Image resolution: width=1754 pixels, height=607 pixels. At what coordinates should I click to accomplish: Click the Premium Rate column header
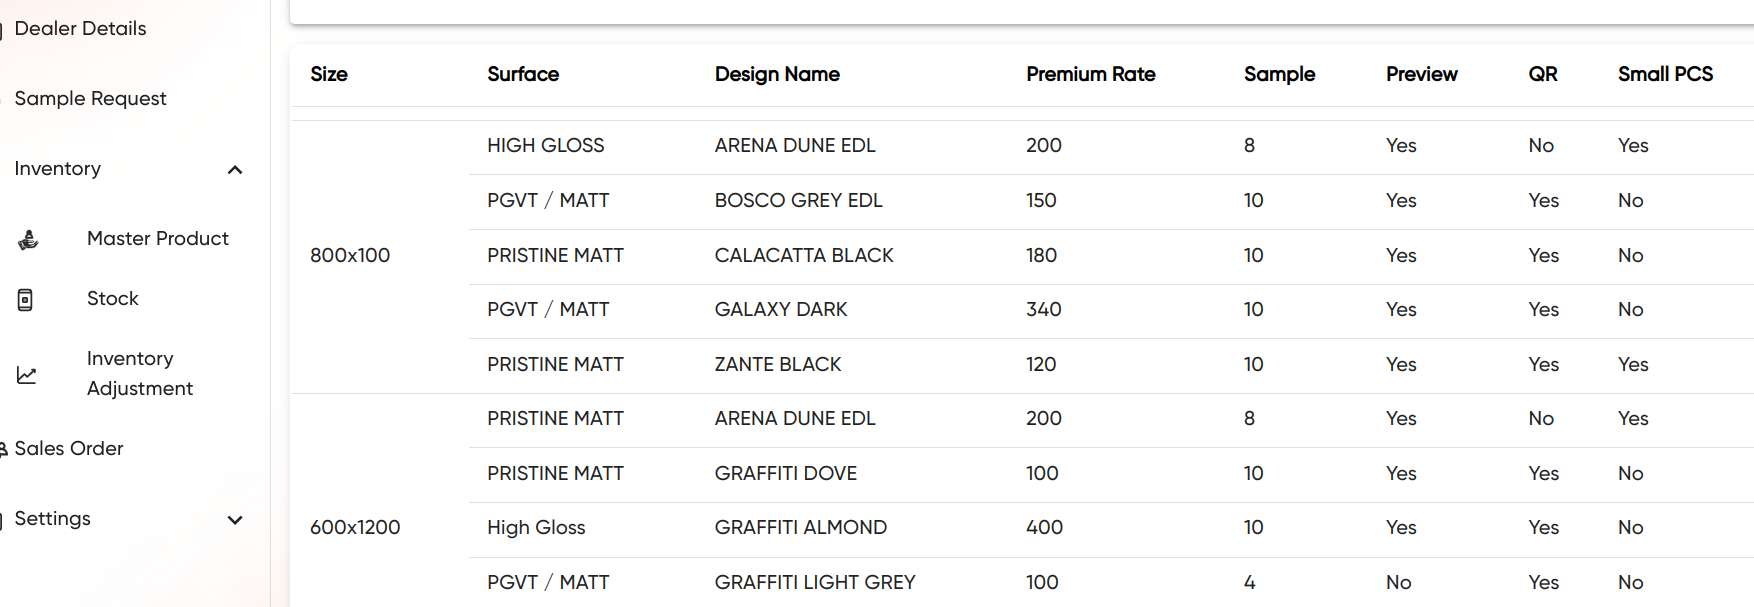click(x=1090, y=75)
